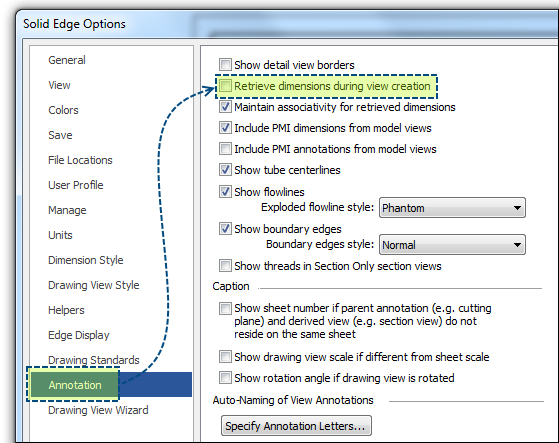Expand the Boundary edges style dropdown
The image size is (559, 443).
coord(452,245)
